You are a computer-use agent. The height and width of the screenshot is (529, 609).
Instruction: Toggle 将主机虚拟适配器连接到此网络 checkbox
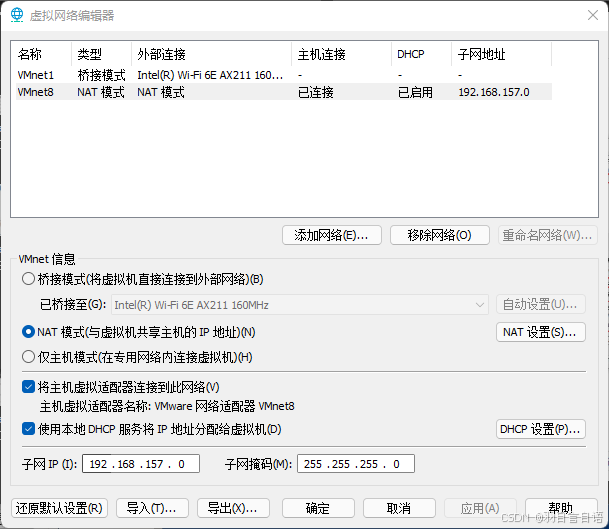(28, 387)
